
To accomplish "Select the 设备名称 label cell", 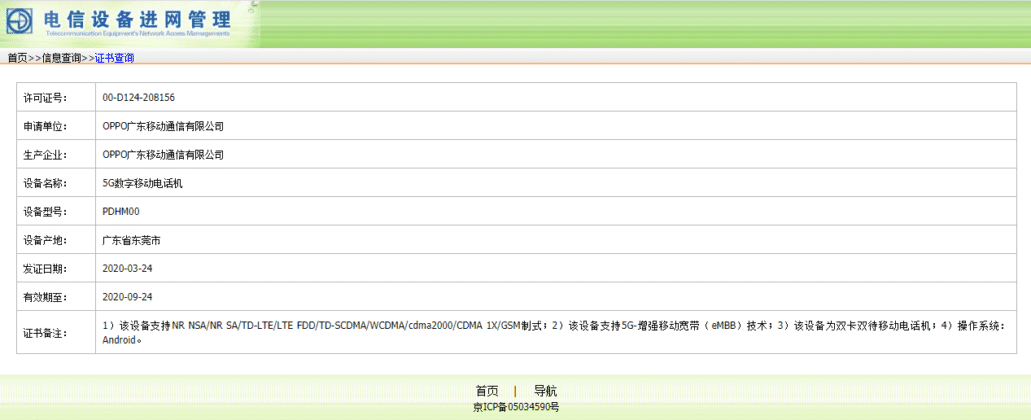I will click(x=56, y=183).
